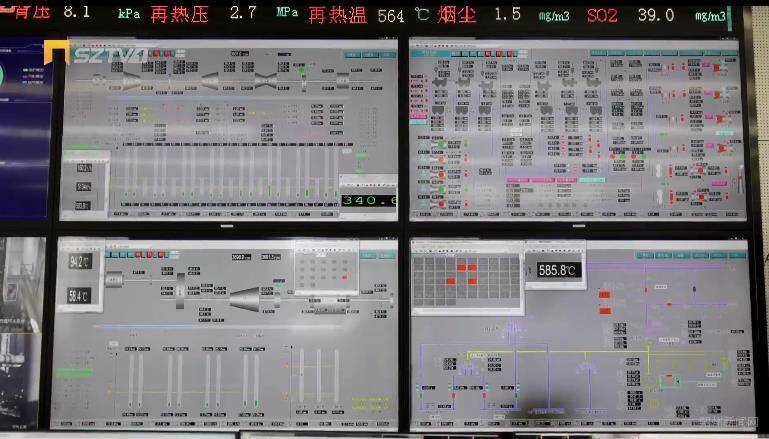Click the lower red indicator block beside the purple lines
The image size is (769, 439).
(x=605, y=310)
